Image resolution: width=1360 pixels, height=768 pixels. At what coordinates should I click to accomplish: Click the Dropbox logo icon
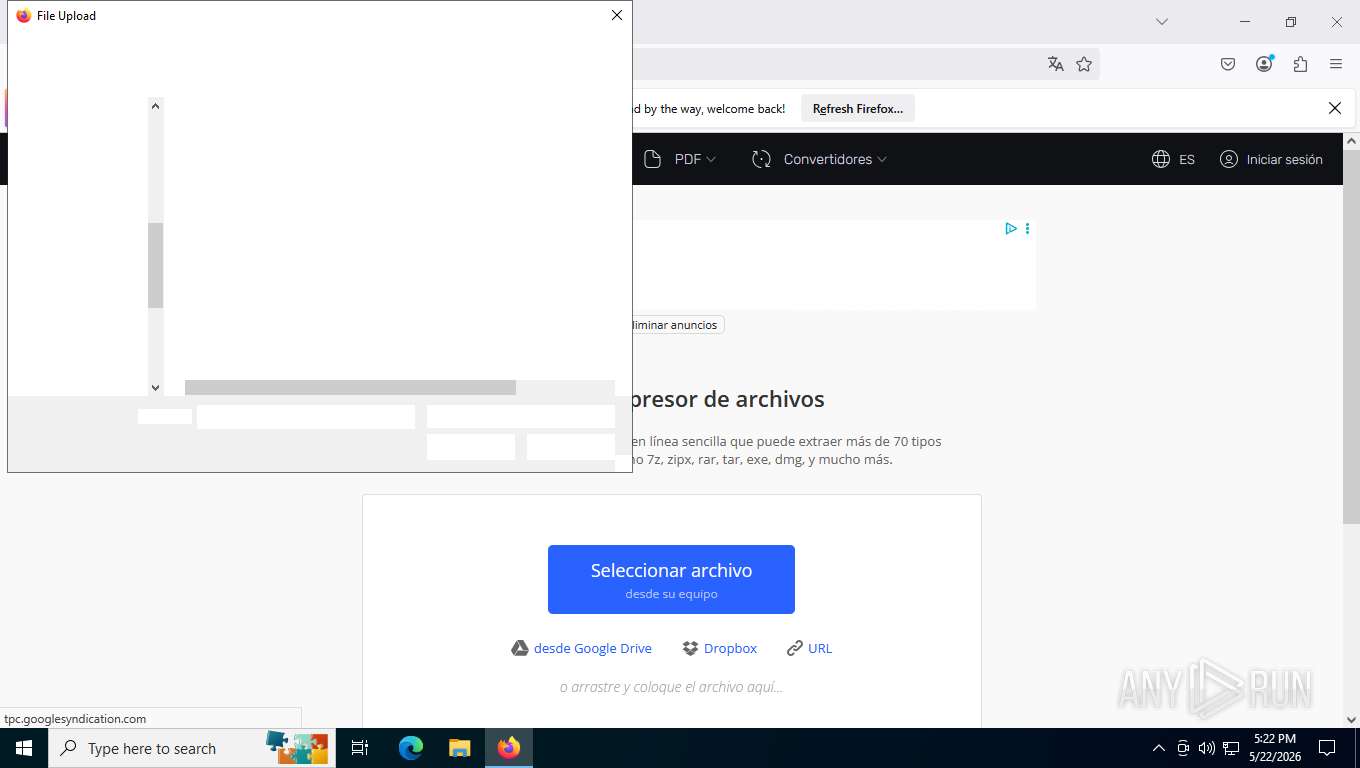[690, 648]
